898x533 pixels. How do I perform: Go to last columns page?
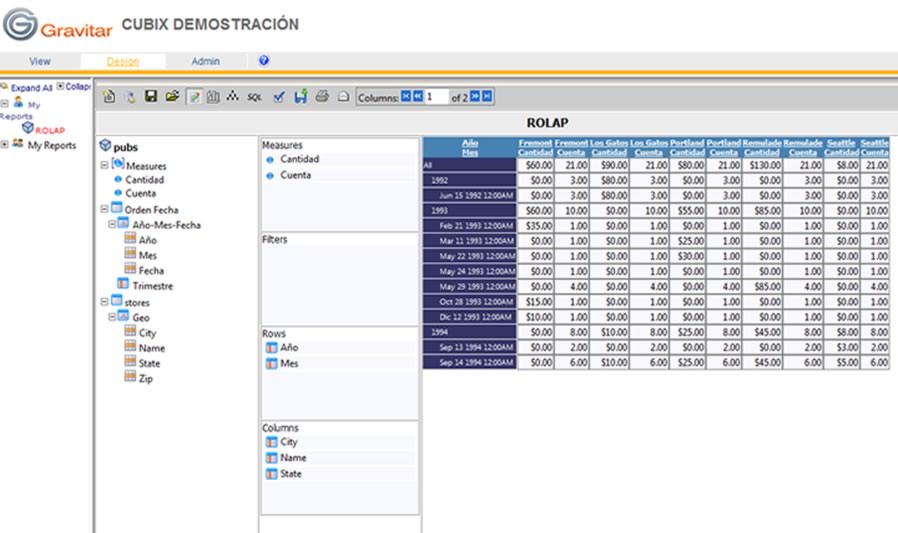tap(487, 96)
